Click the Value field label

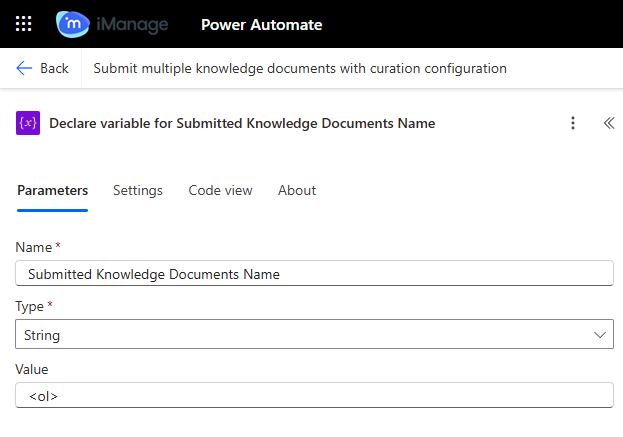coord(32,369)
